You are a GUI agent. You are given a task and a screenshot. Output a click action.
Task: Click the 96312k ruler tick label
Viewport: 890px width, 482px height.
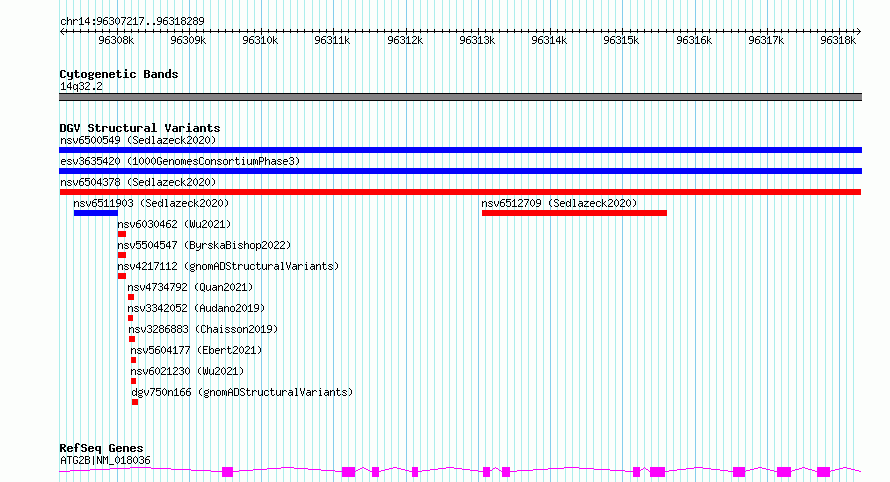[405, 40]
